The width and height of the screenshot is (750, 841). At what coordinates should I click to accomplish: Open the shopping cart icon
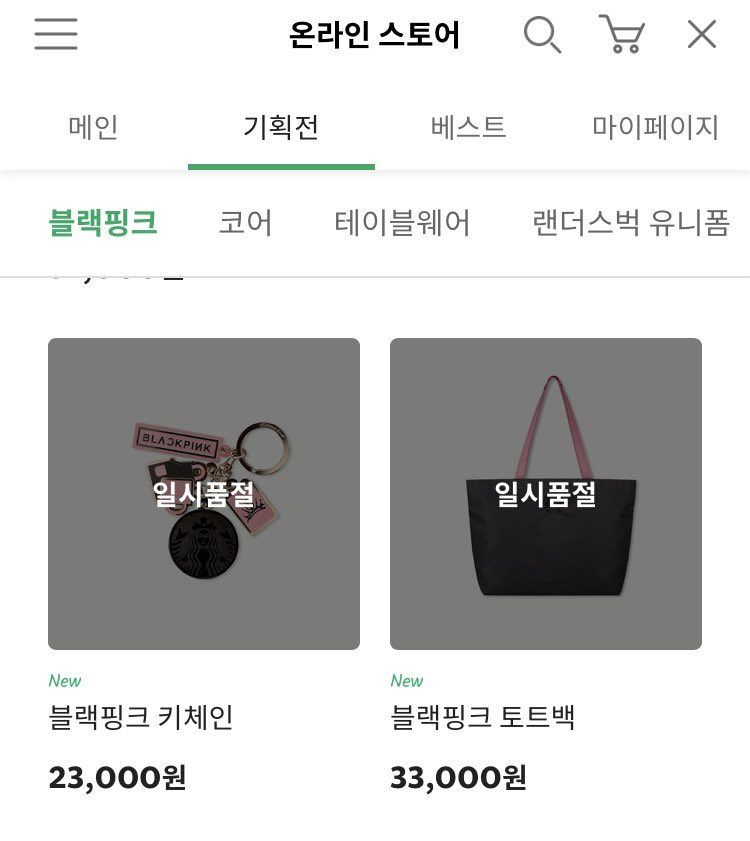(622, 34)
